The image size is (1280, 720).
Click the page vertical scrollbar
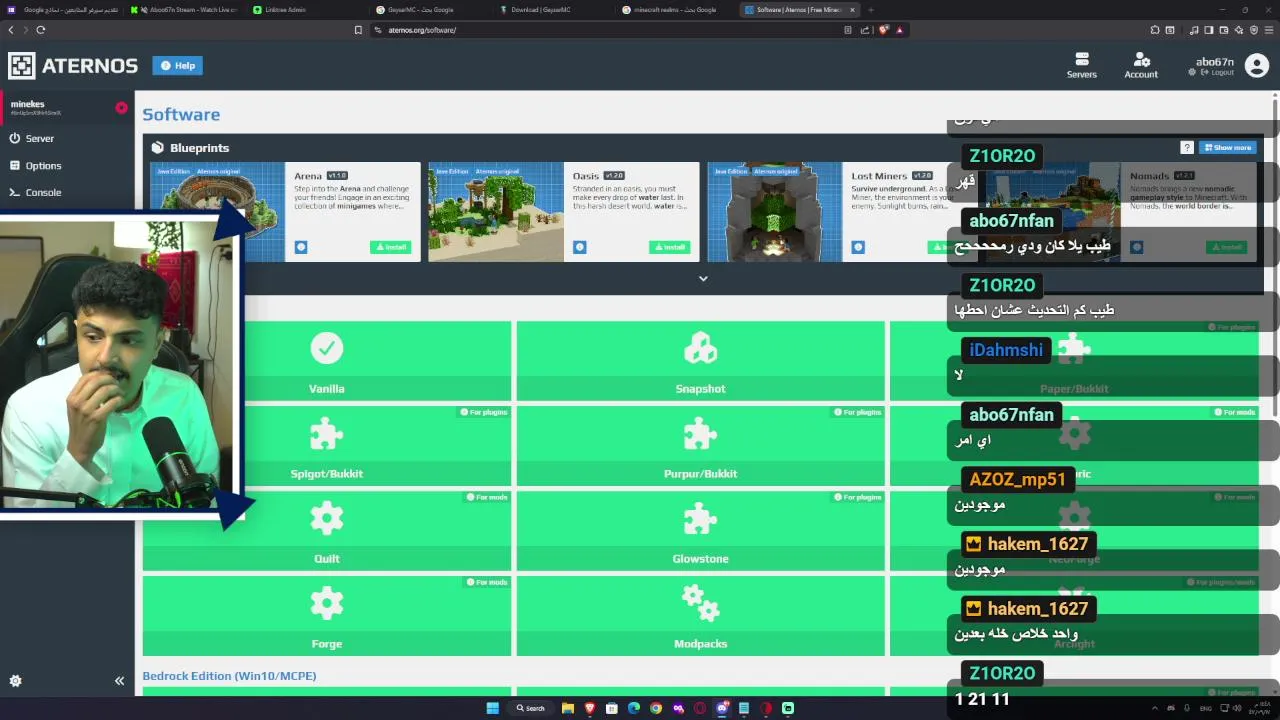point(1275,260)
